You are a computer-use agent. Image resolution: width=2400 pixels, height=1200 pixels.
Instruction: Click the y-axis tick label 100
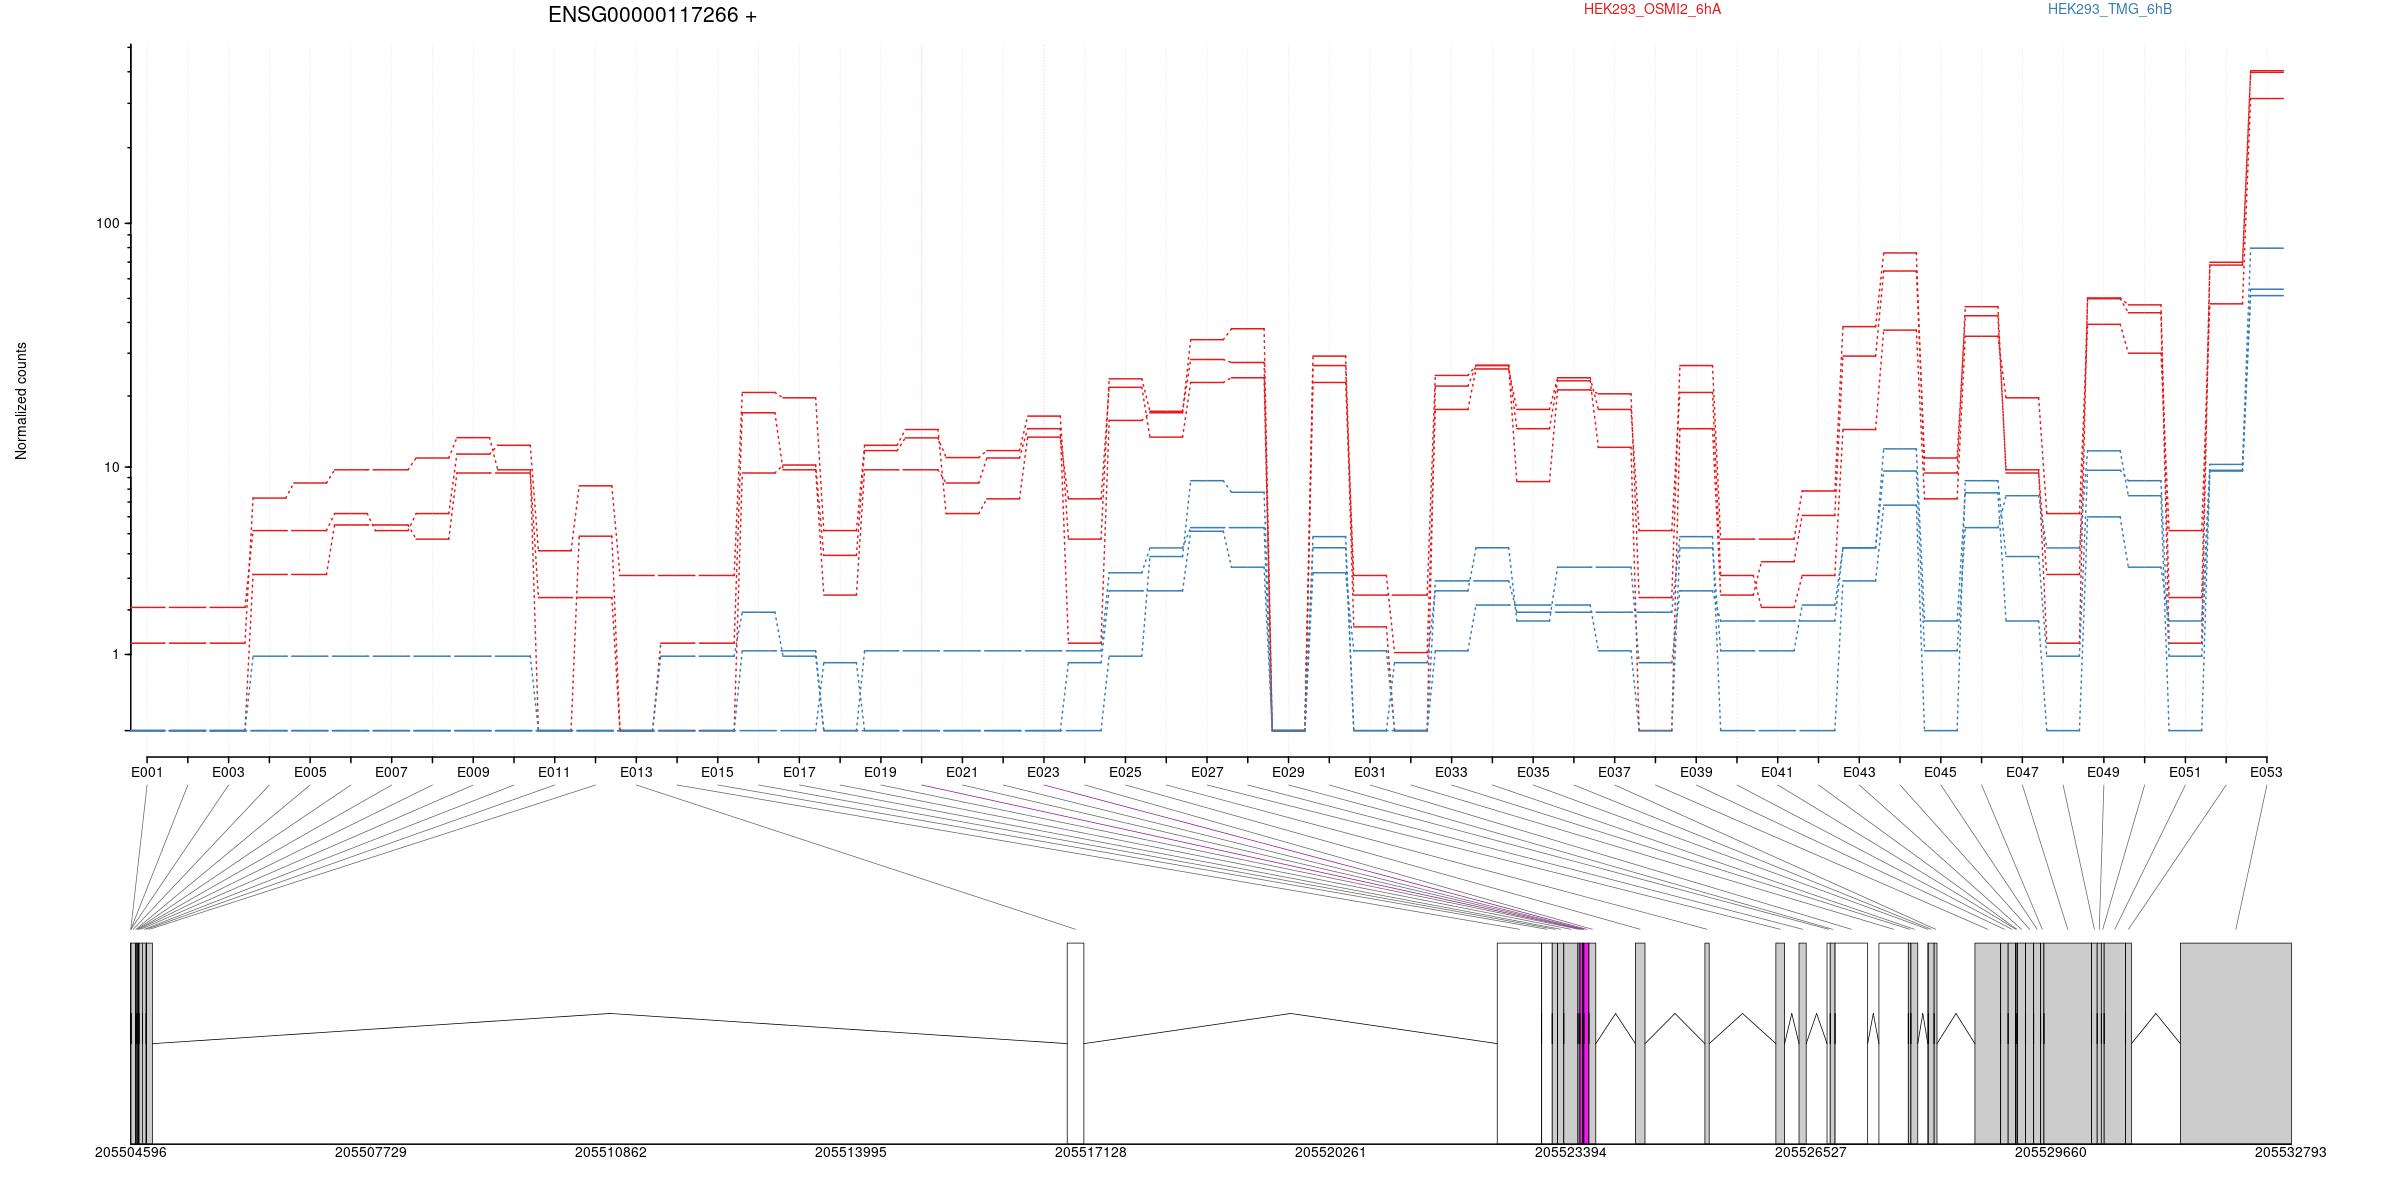(x=107, y=223)
